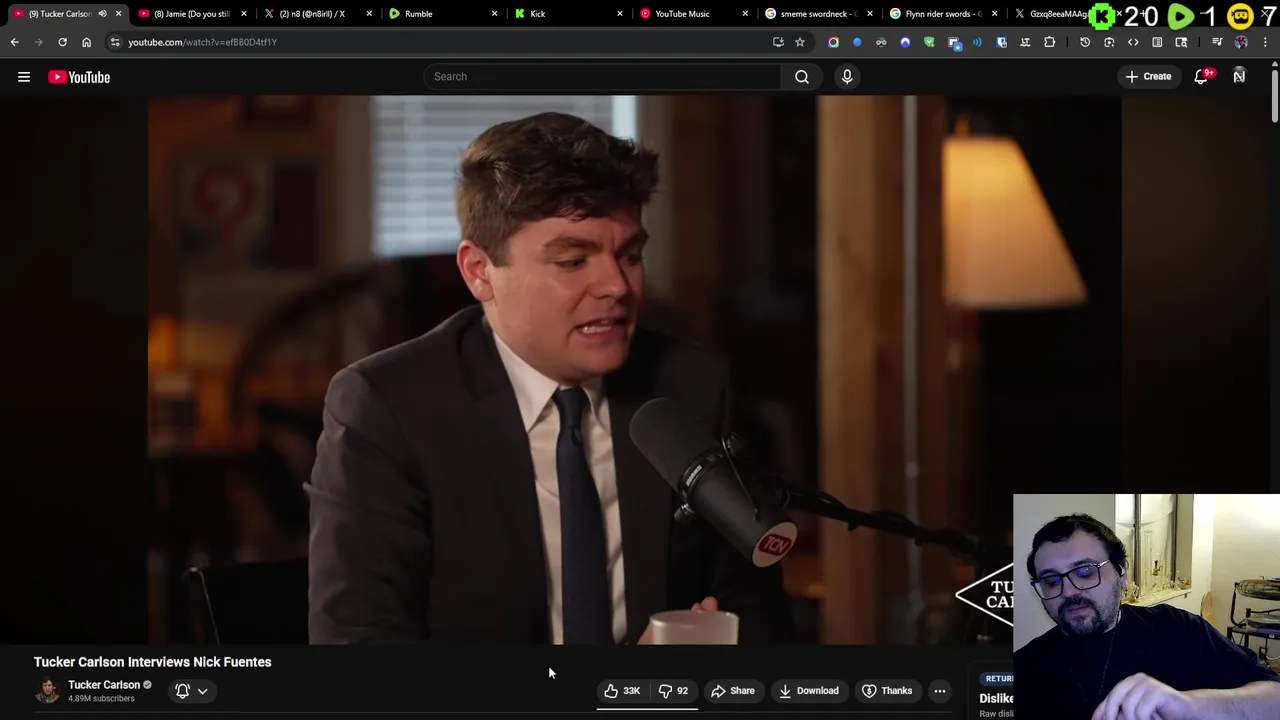Viewport: 1280px width, 720px height.
Task: Open the Chrome profile avatar
Action: 1241,42
